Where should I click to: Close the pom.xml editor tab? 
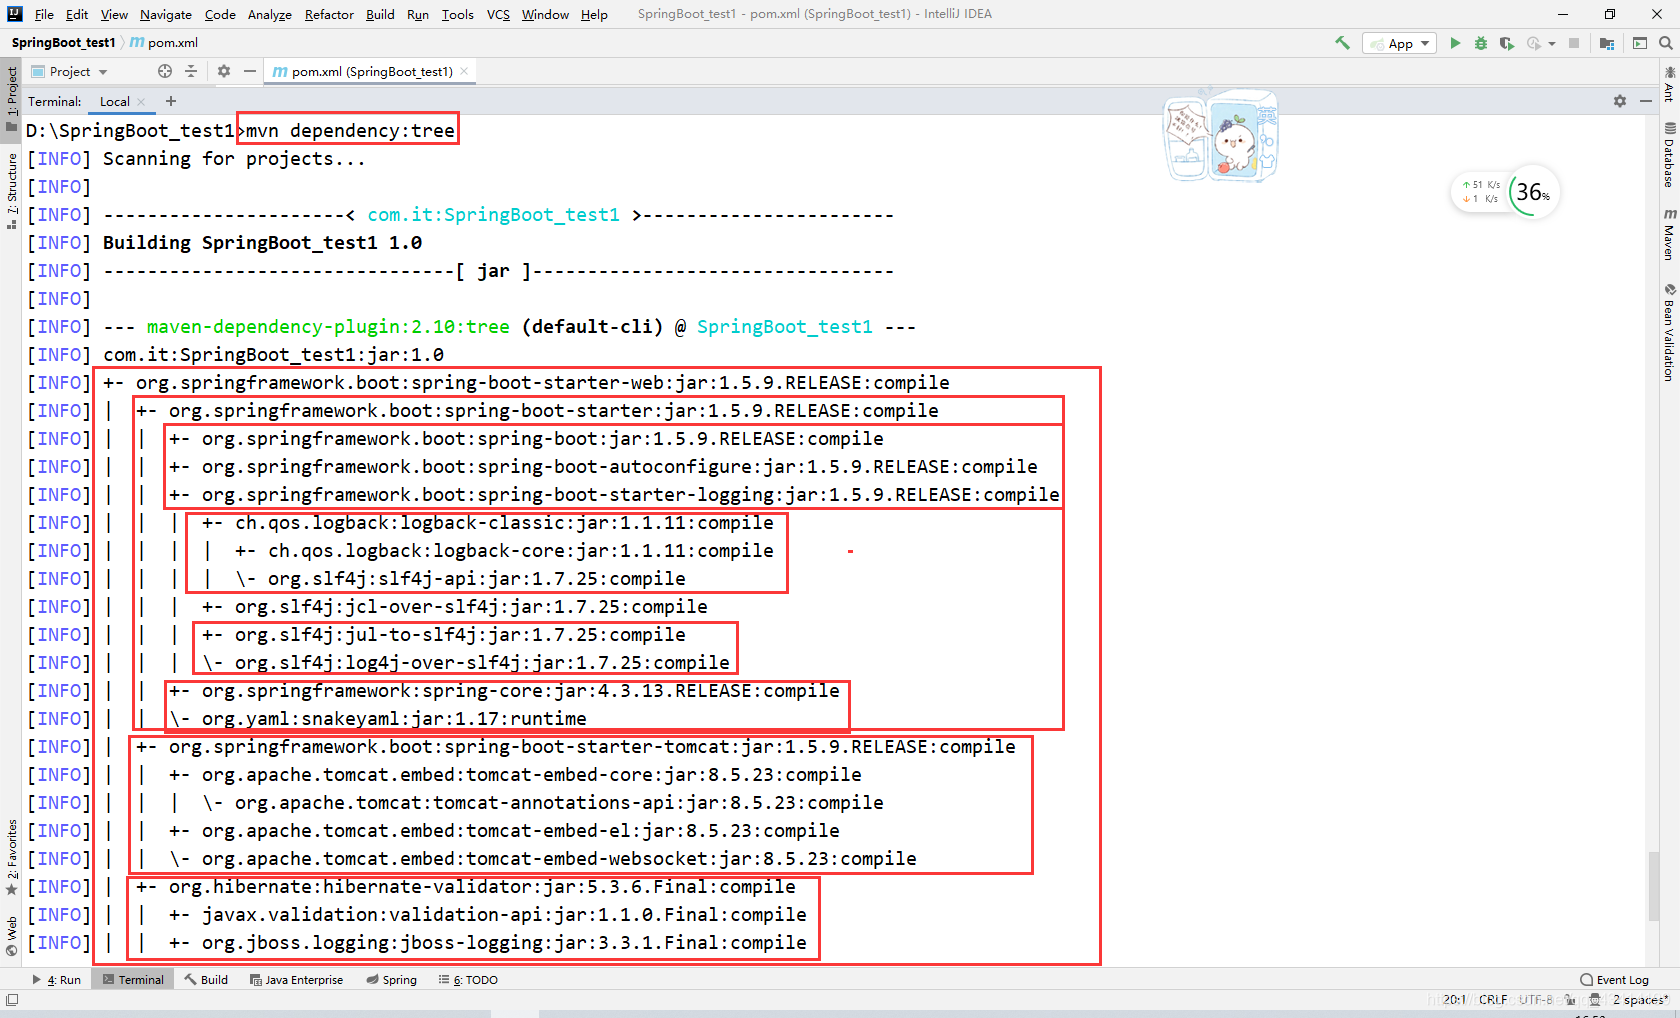[464, 71]
